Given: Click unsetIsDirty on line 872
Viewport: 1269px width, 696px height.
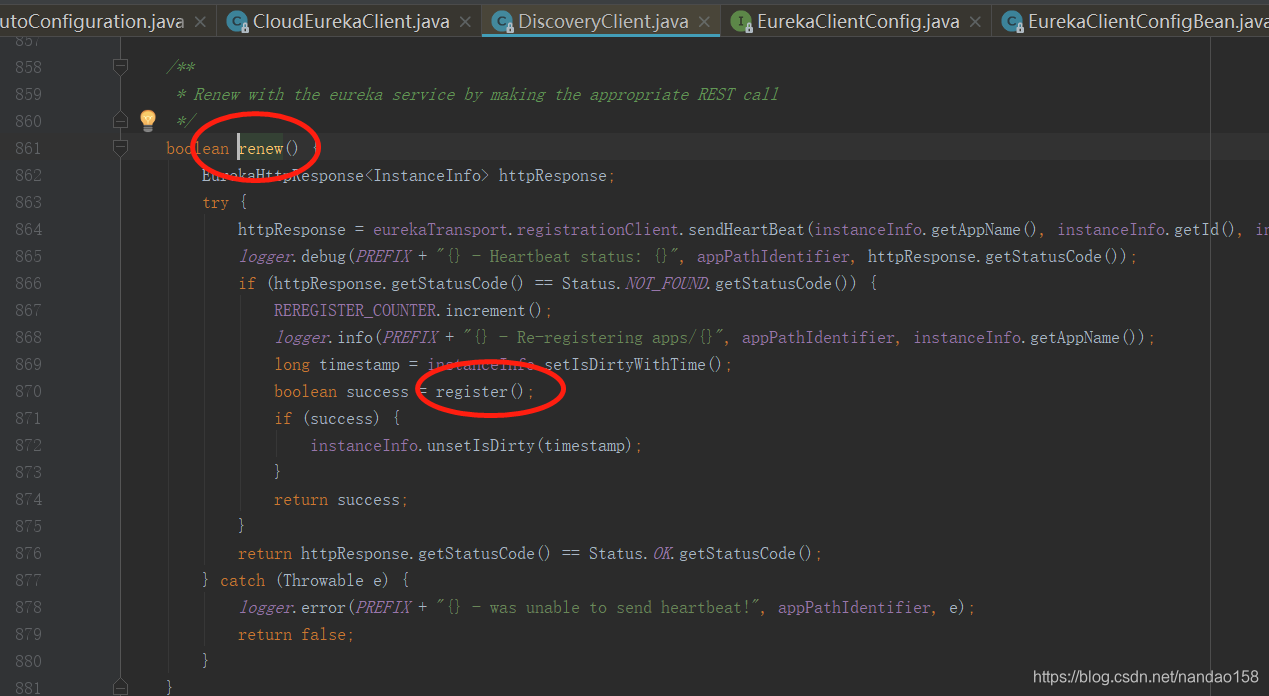Looking at the screenshot, I should [x=481, y=445].
